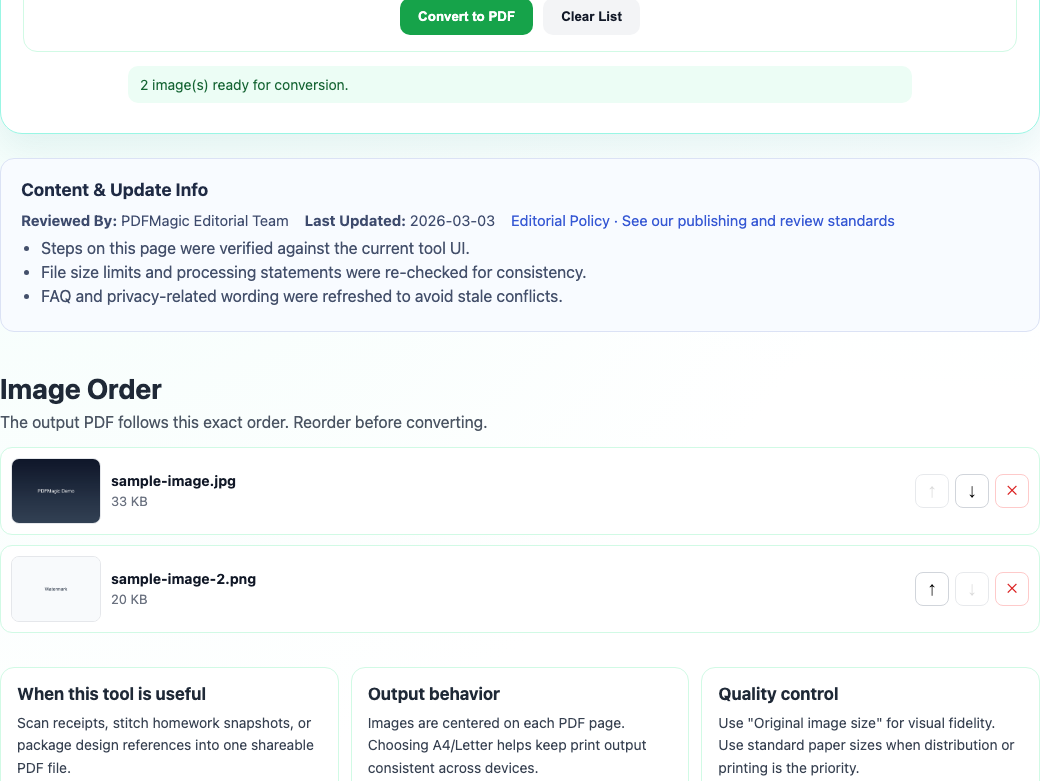
Task: Open the Editorial Policy link
Action: [560, 221]
